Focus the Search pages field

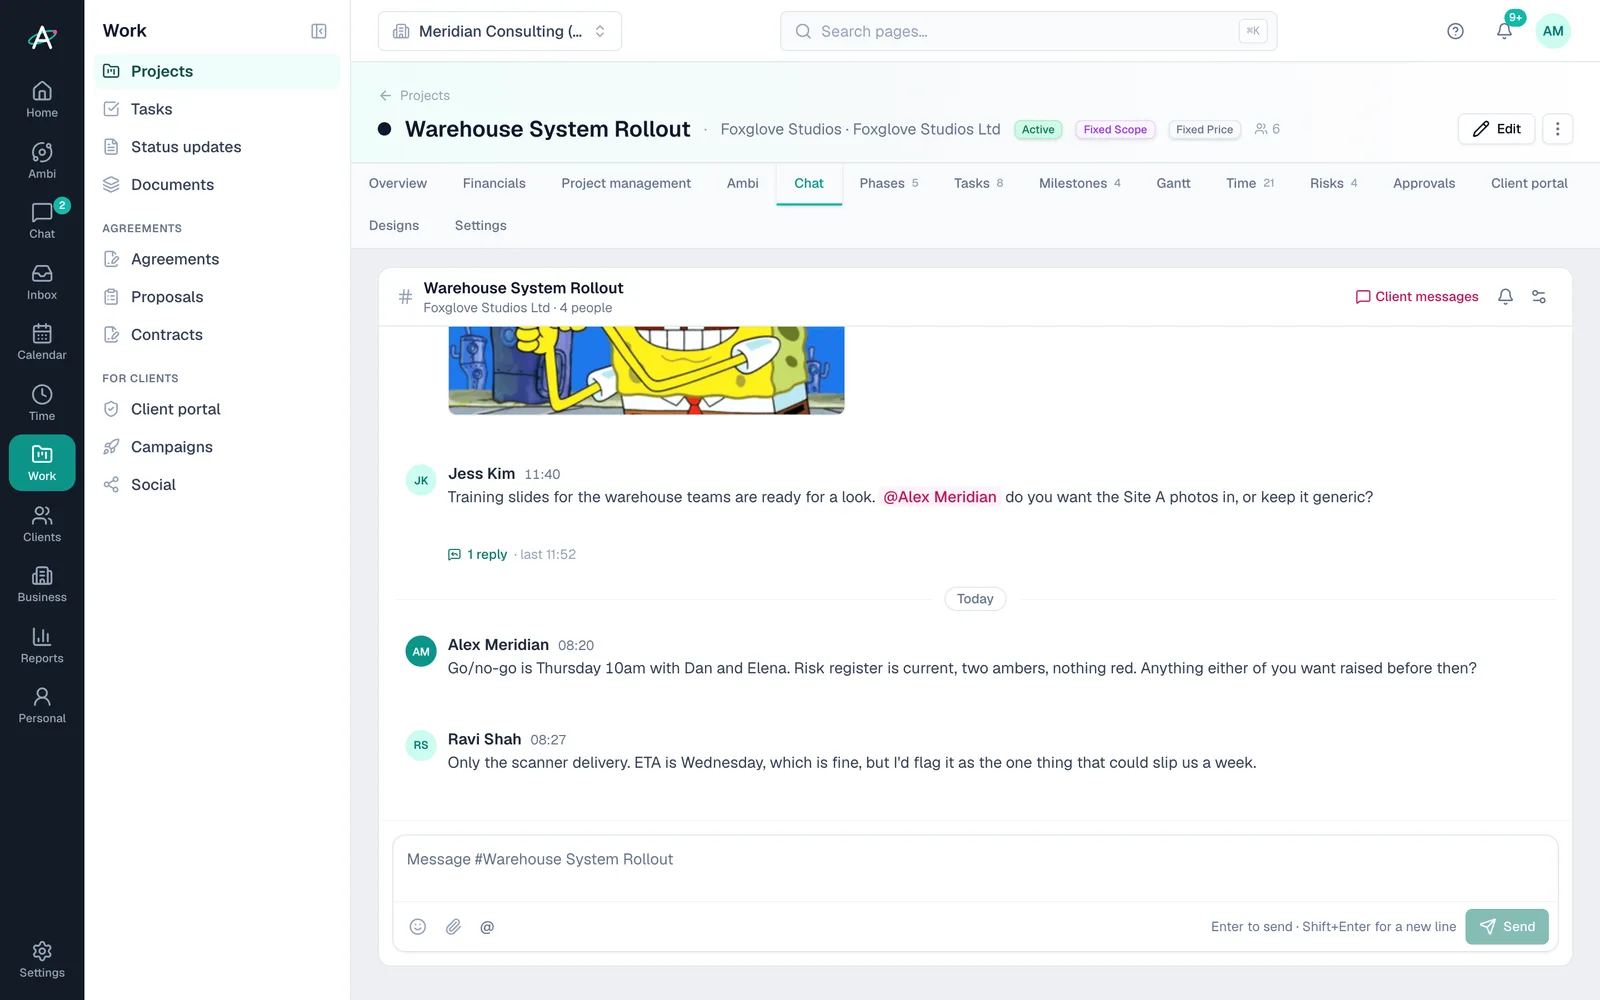[x=1028, y=31]
